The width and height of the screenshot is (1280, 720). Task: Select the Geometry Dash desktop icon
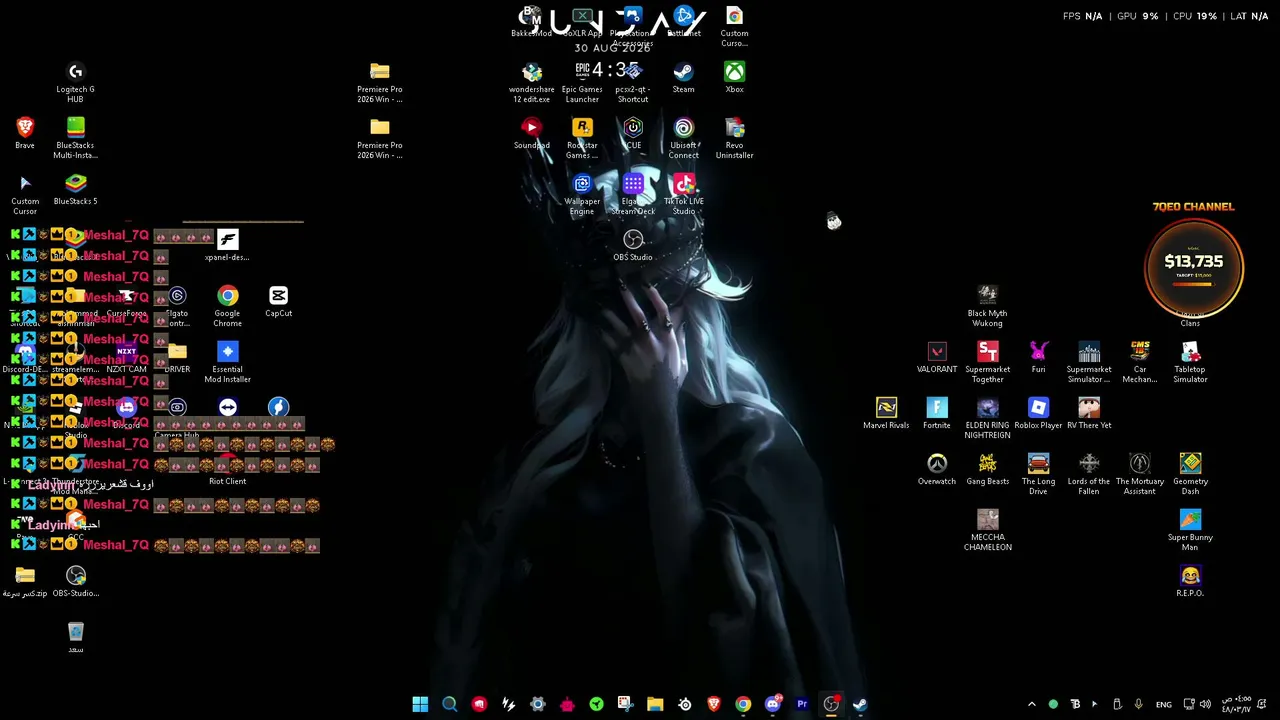(1190, 474)
